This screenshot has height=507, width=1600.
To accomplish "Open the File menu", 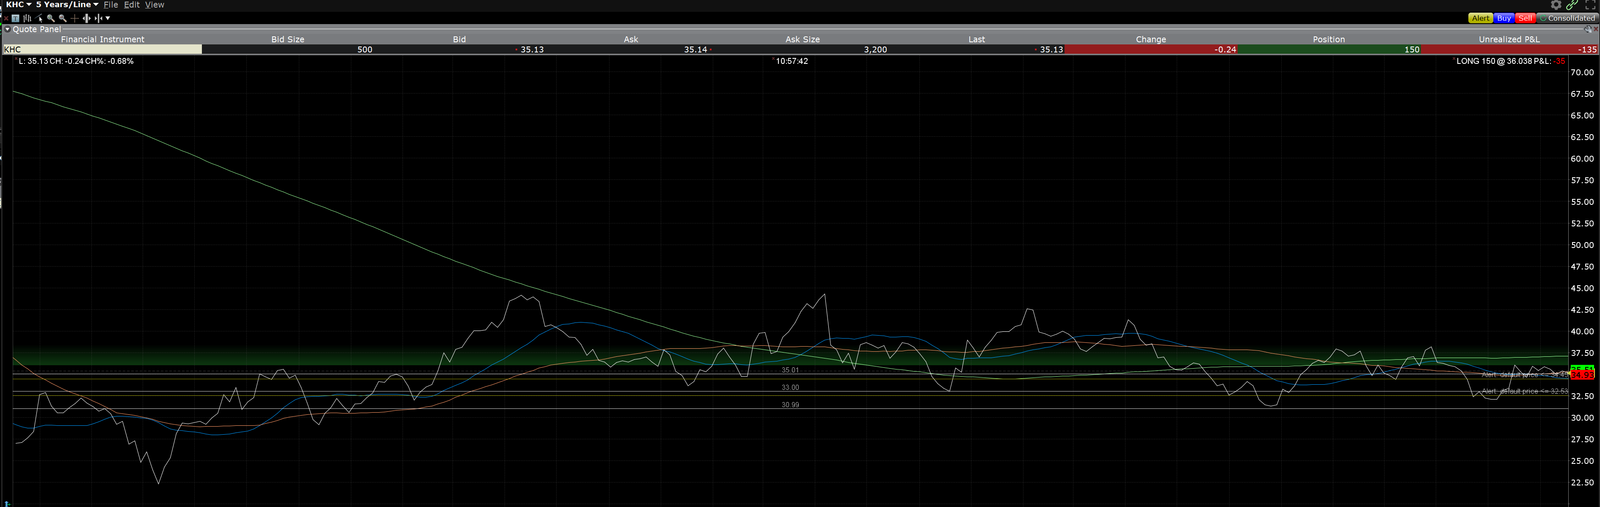I will [111, 5].
